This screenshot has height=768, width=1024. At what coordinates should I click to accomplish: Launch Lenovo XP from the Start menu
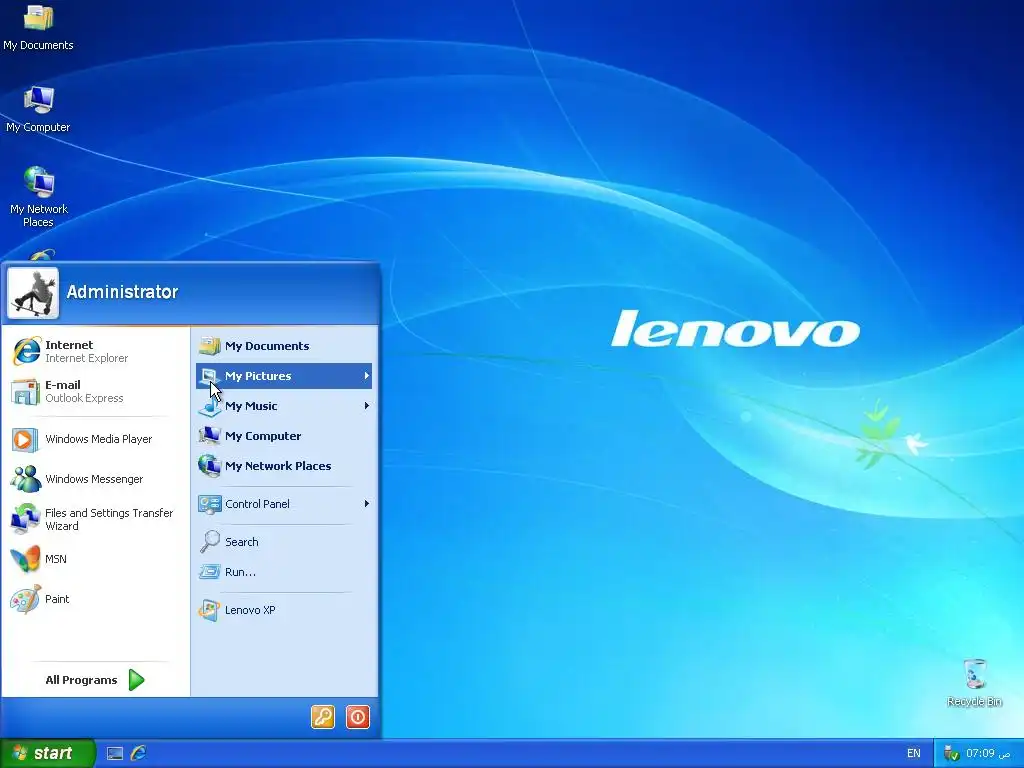coord(284,610)
